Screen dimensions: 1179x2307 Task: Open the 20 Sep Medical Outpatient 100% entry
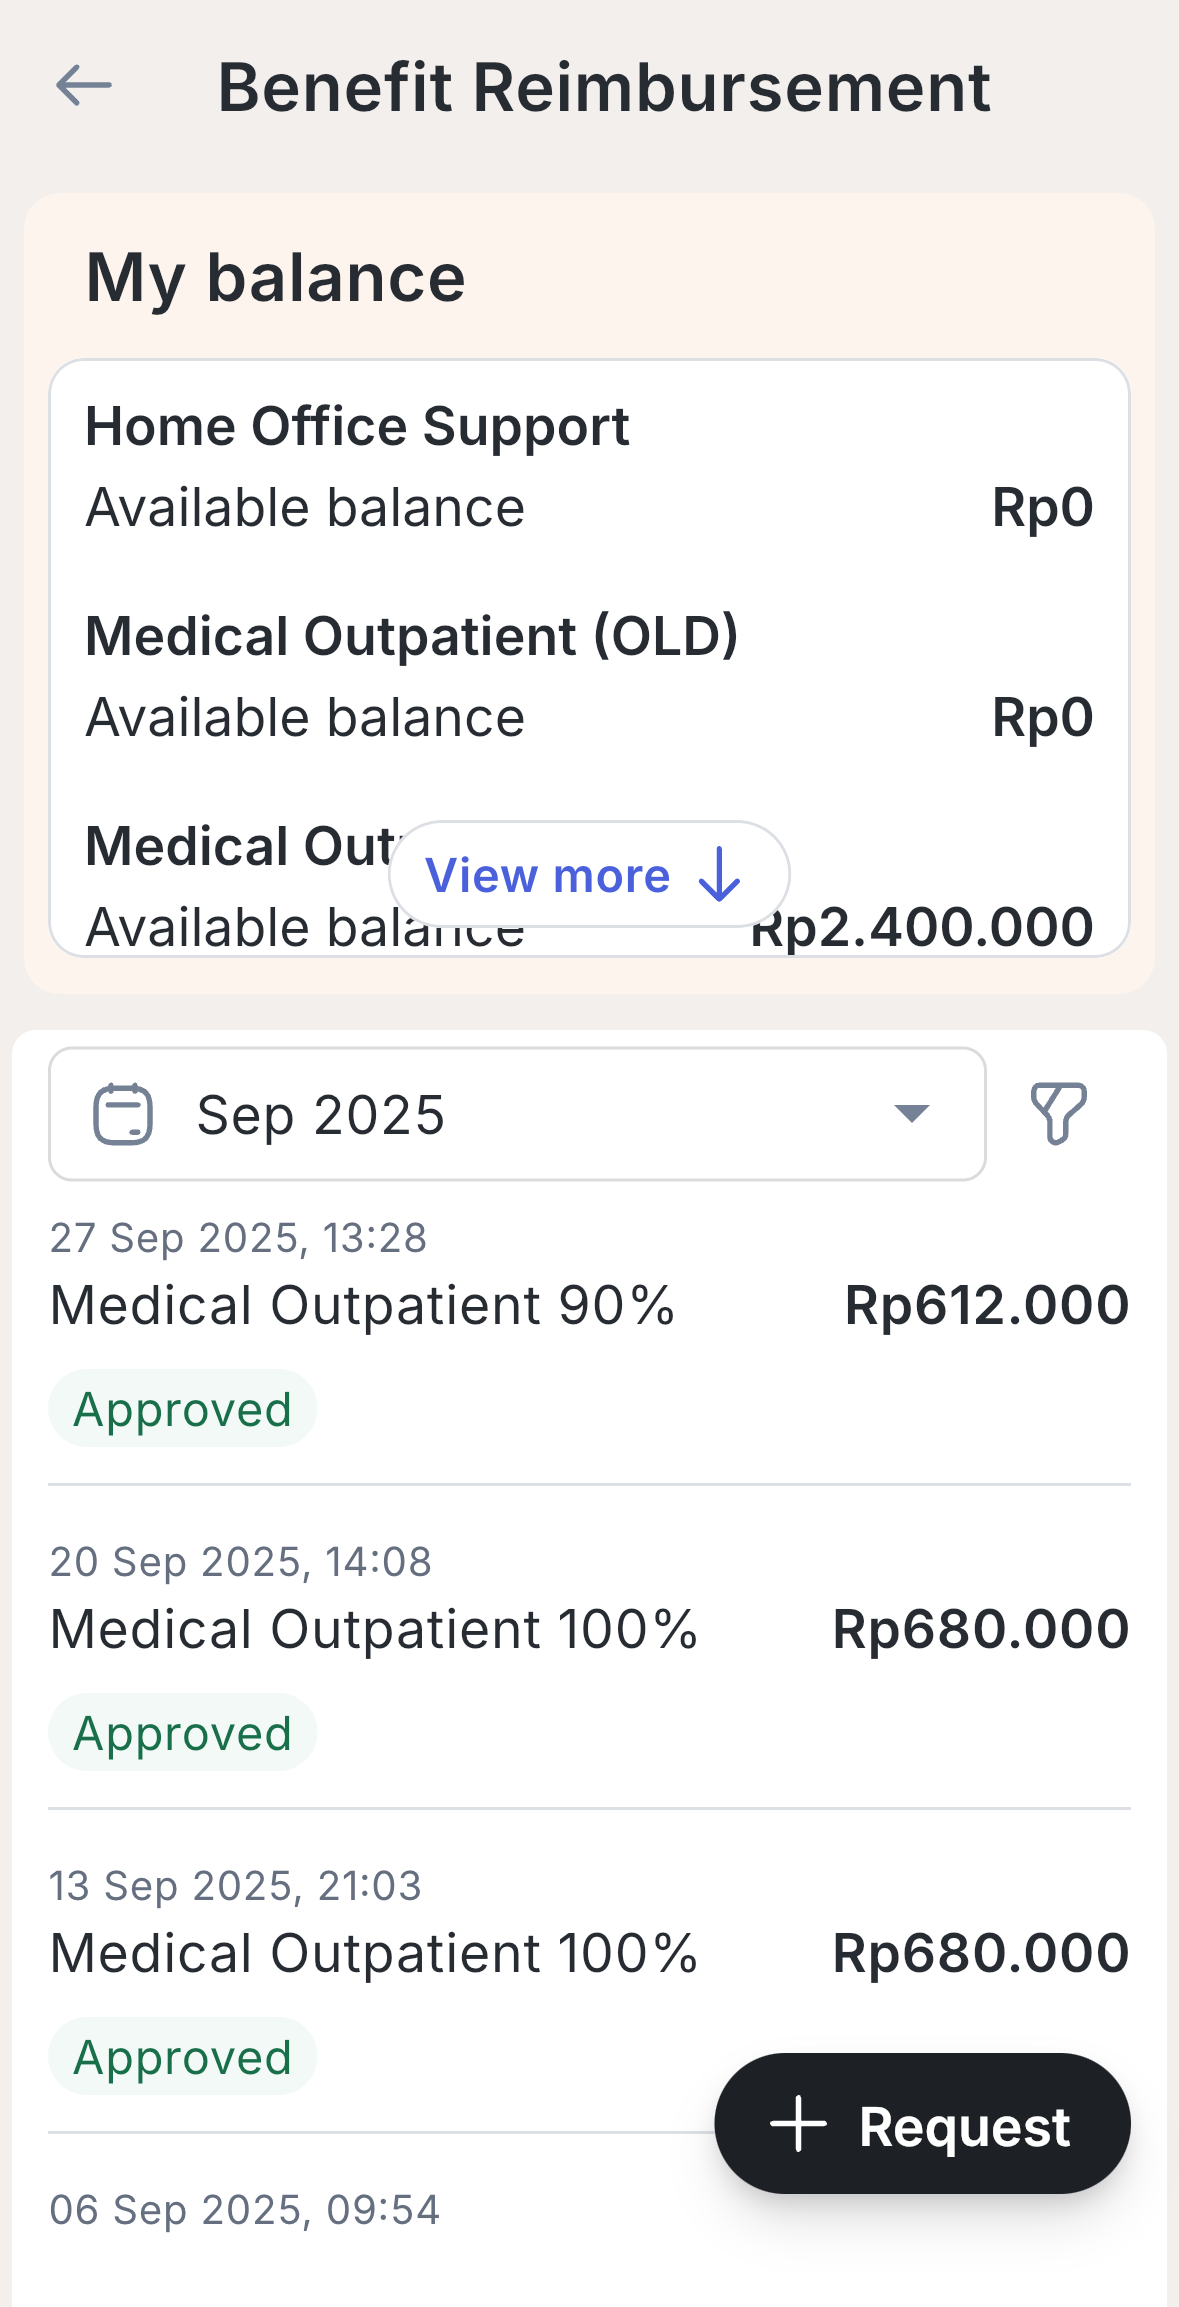[x=373, y=1630]
